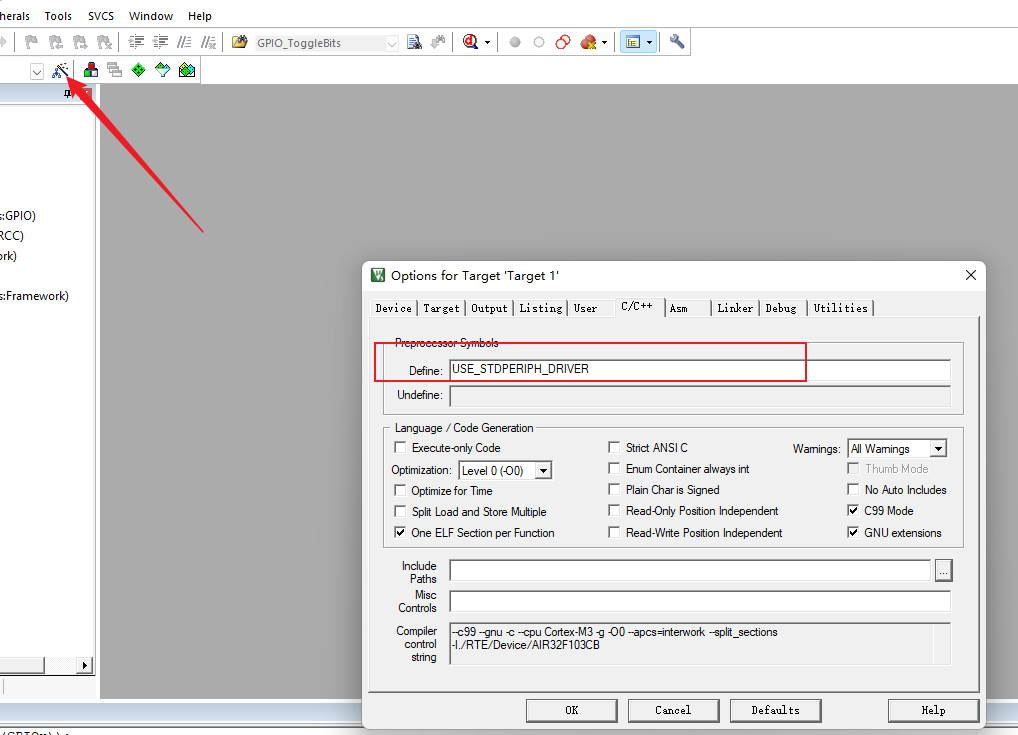Viewport: 1018px width, 735px height.
Task: Enable the Execute-only Code checkbox
Action: coord(401,448)
